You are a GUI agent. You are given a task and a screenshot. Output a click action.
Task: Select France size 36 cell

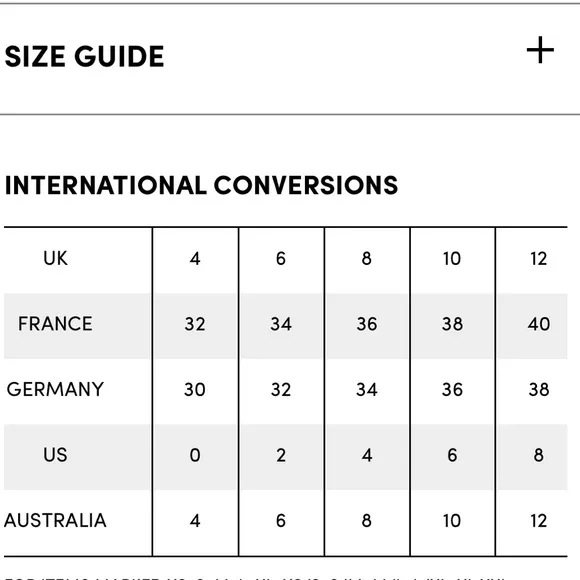[367, 324]
